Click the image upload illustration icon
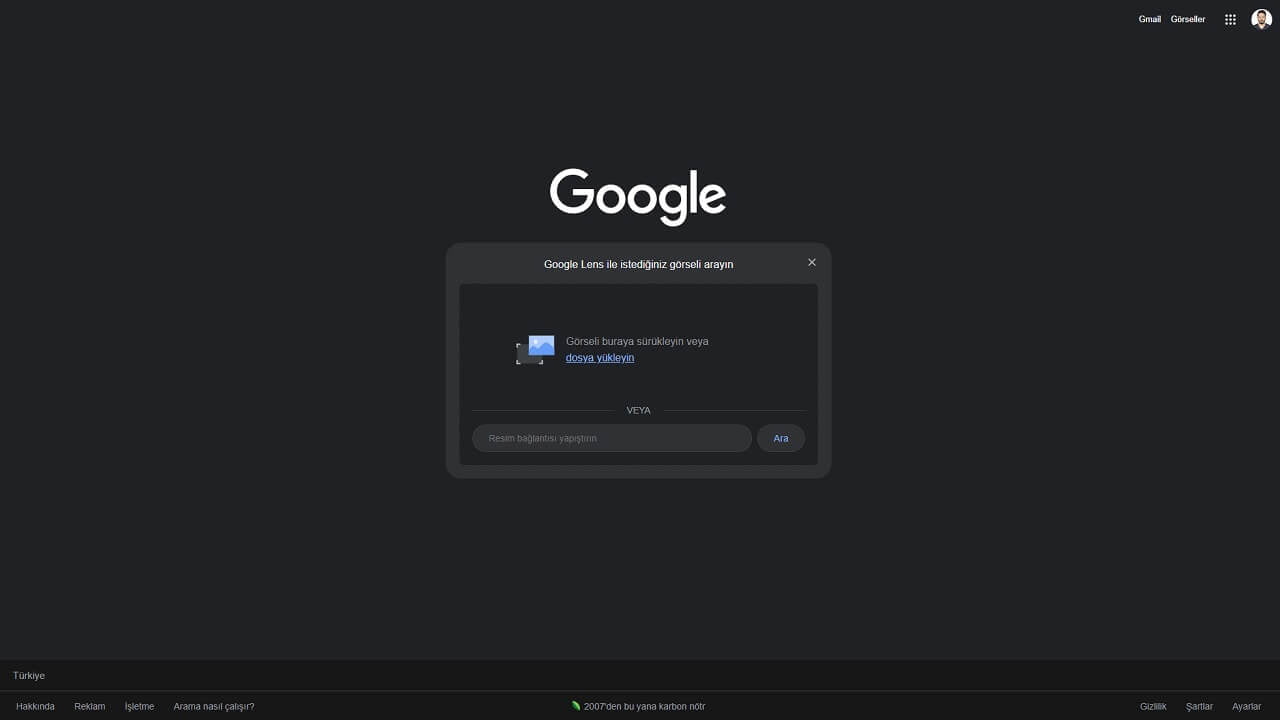Screen dimensions: 1280x720 [x=535, y=350]
